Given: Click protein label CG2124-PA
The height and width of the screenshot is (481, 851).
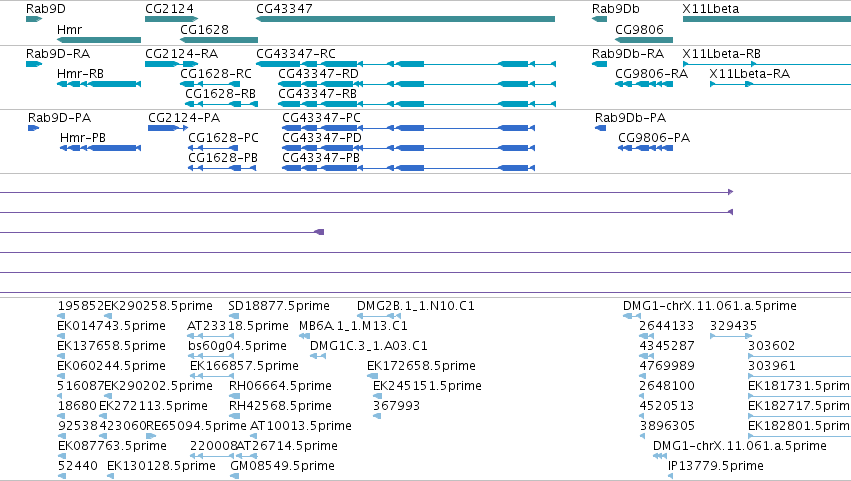Looking at the screenshot, I should tap(184, 118).
